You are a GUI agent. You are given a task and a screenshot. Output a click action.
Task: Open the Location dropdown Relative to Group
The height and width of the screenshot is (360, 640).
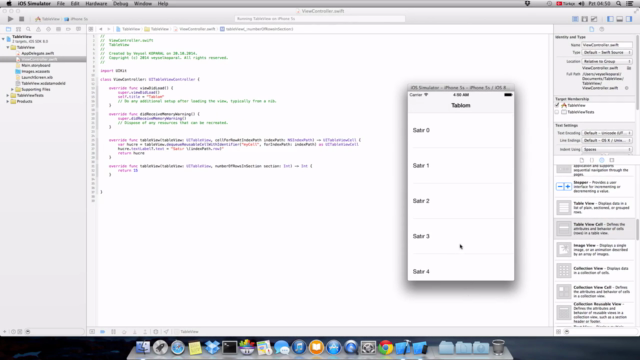(607, 61)
